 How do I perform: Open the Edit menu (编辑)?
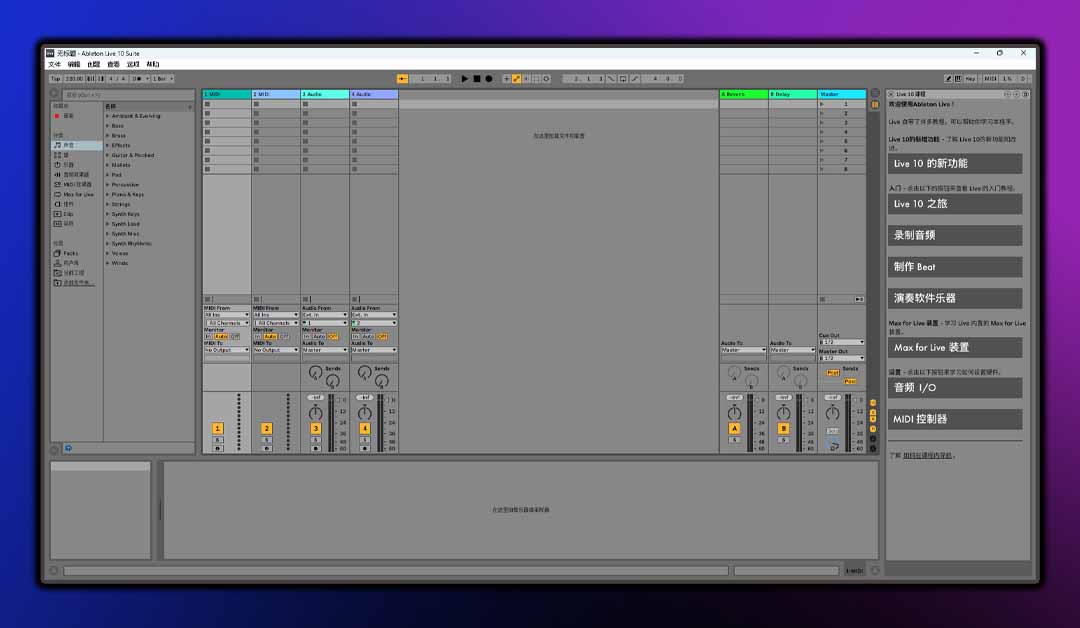(74, 65)
